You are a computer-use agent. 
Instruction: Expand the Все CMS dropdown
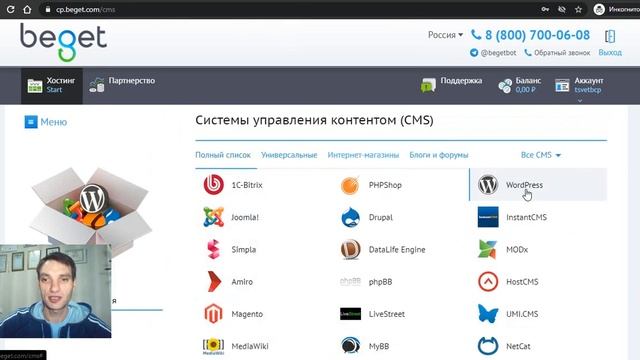540,155
